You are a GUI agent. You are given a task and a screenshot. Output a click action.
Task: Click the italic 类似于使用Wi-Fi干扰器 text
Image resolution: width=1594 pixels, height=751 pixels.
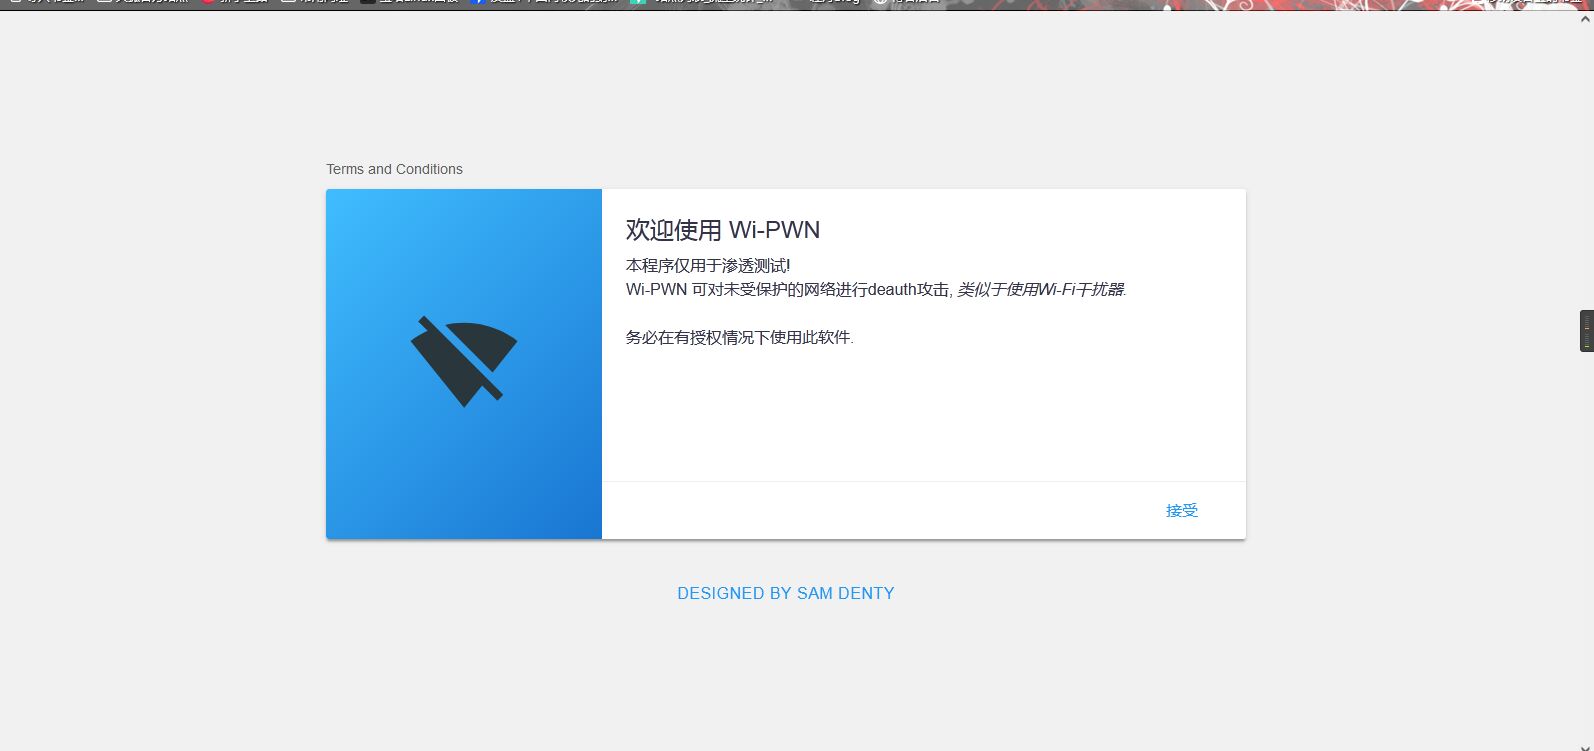tap(1040, 289)
